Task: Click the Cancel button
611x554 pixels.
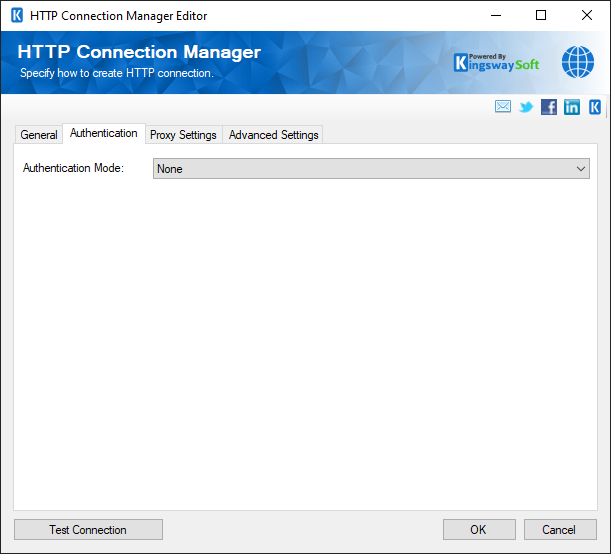Action: 560,529
